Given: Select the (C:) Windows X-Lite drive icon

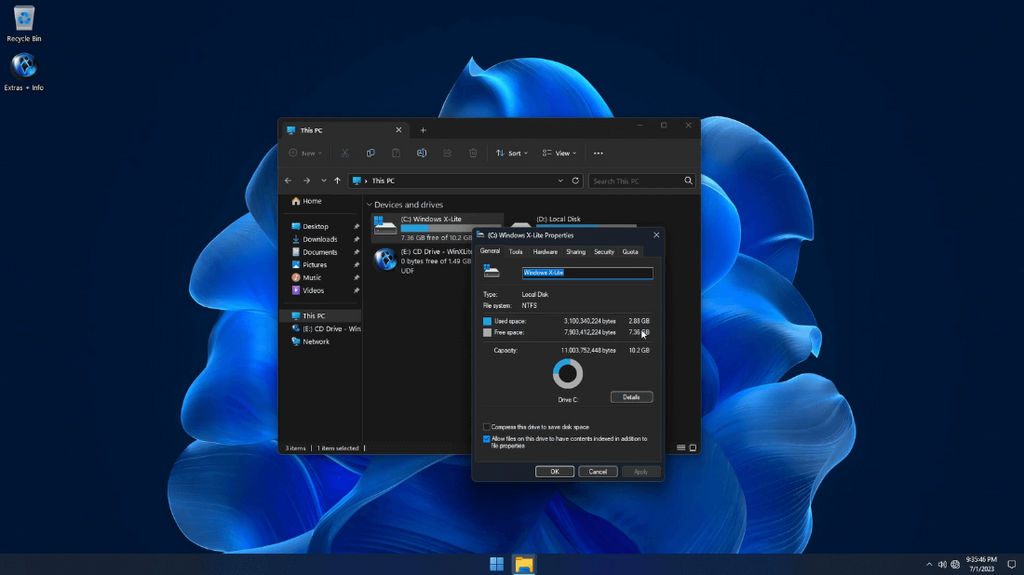Looking at the screenshot, I should [x=385, y=225].
